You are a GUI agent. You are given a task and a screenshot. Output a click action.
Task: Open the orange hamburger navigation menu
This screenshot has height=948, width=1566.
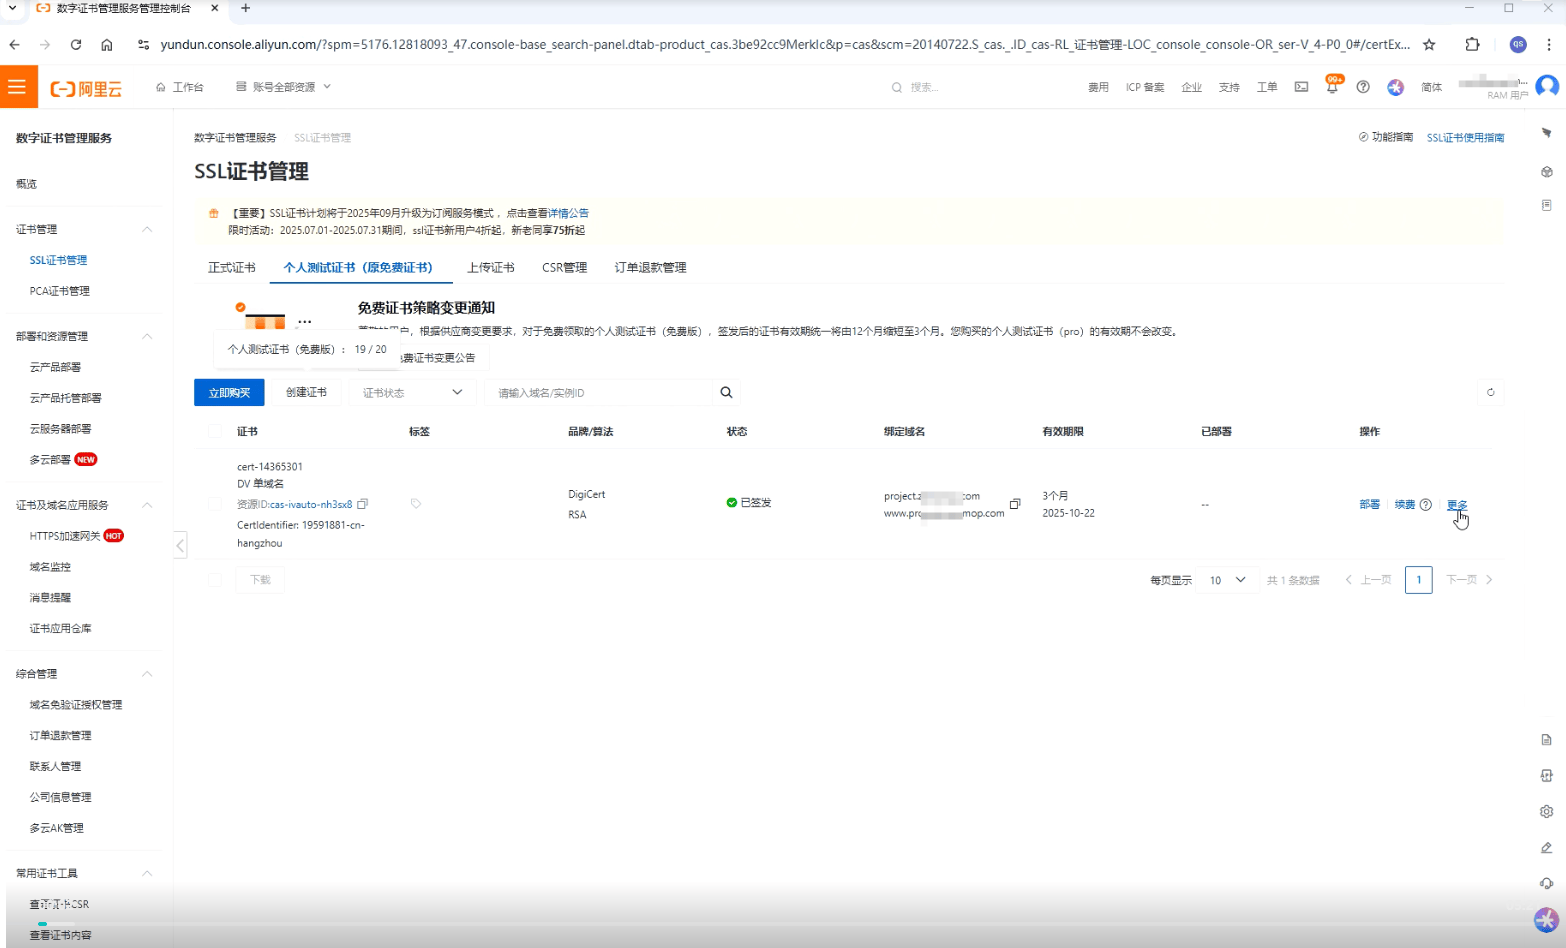(x=18, y=87)
